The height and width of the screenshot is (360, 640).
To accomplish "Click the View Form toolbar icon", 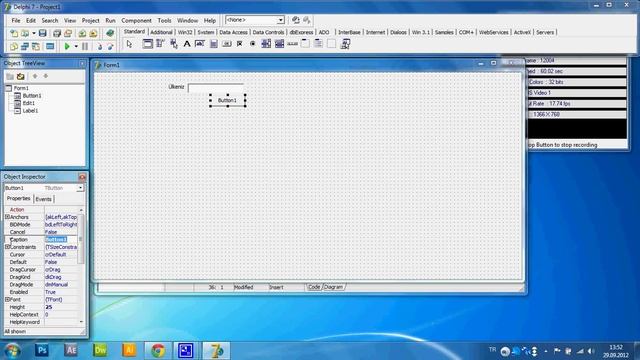I will point(25,47).
